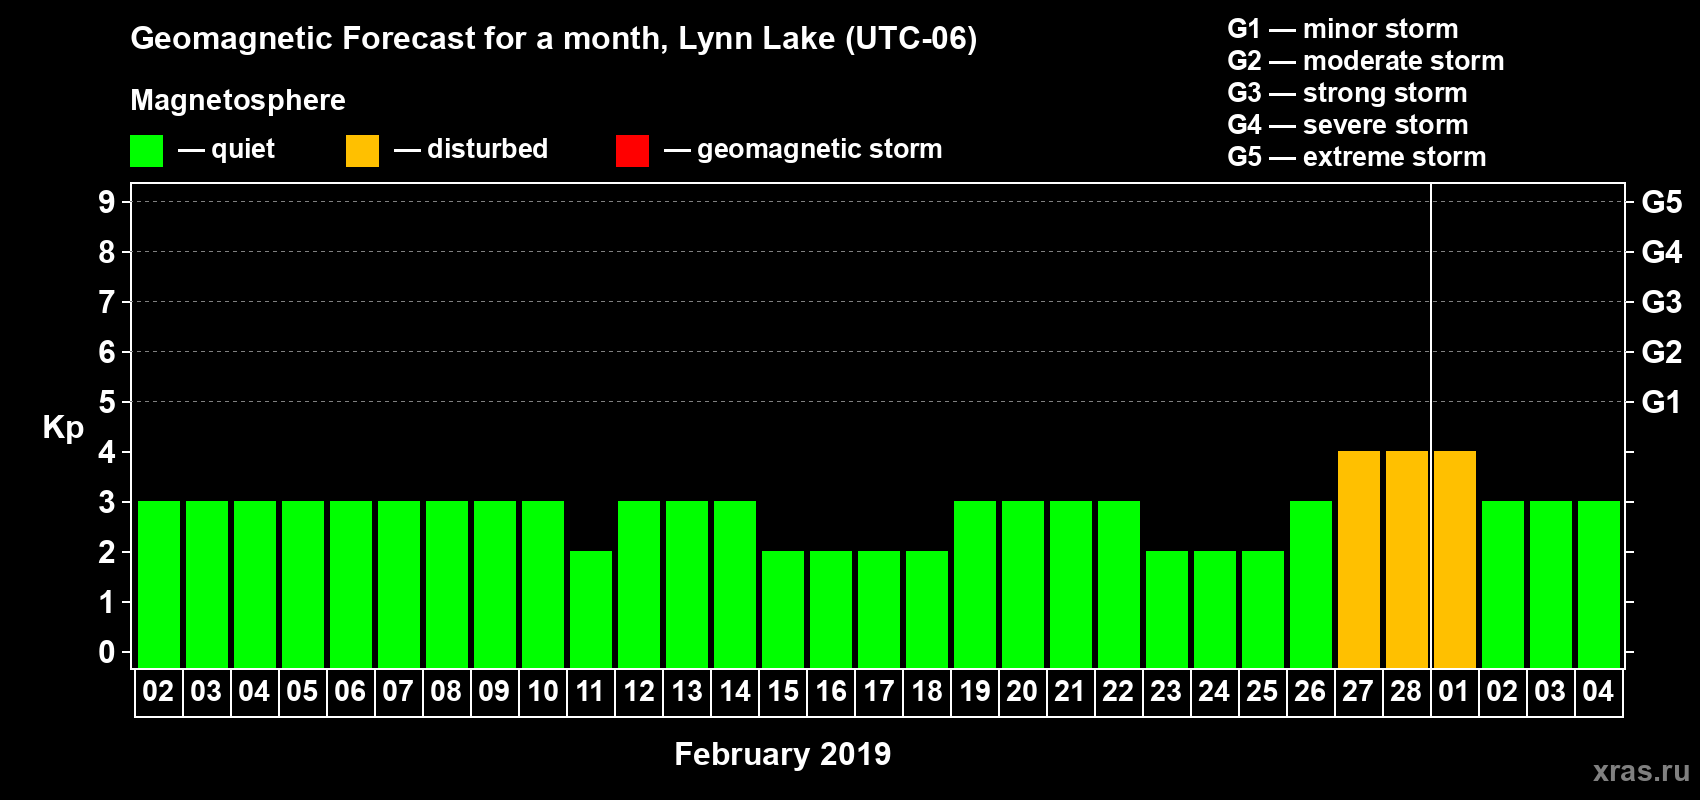Click the Kp value 9 on the left axis

(107, 202)
